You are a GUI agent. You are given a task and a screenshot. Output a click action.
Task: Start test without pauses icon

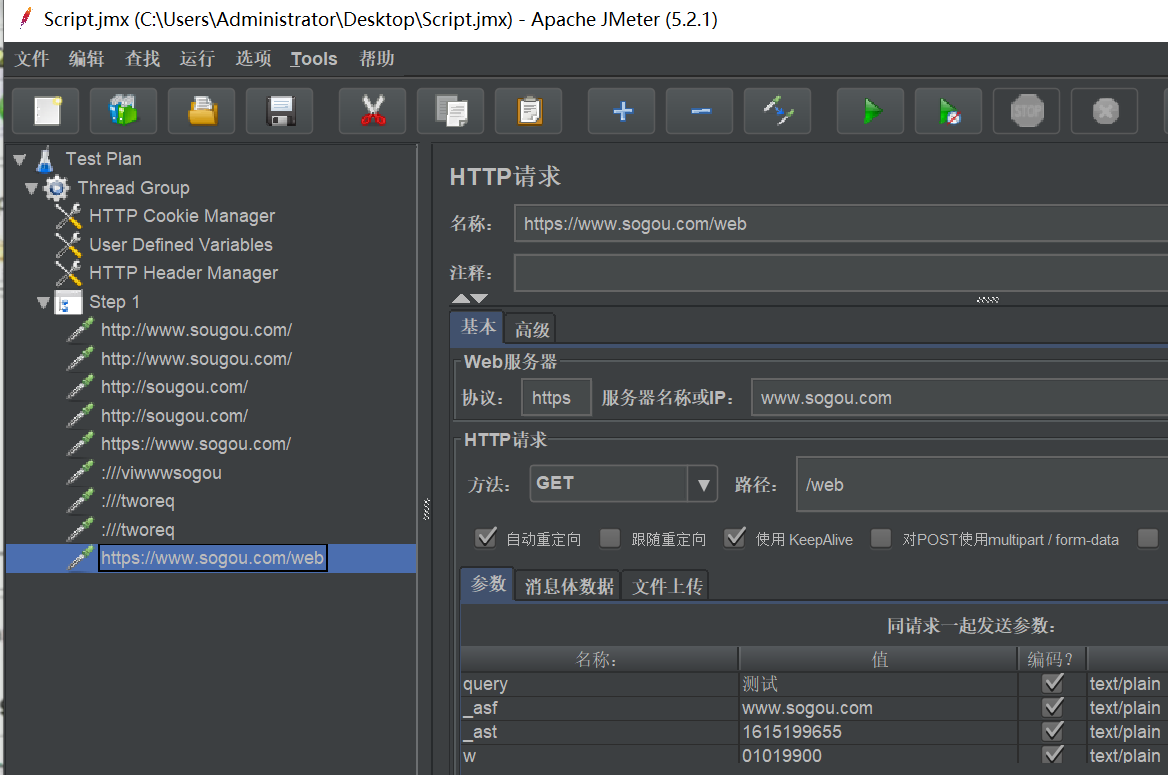click(x=949, y=111)
